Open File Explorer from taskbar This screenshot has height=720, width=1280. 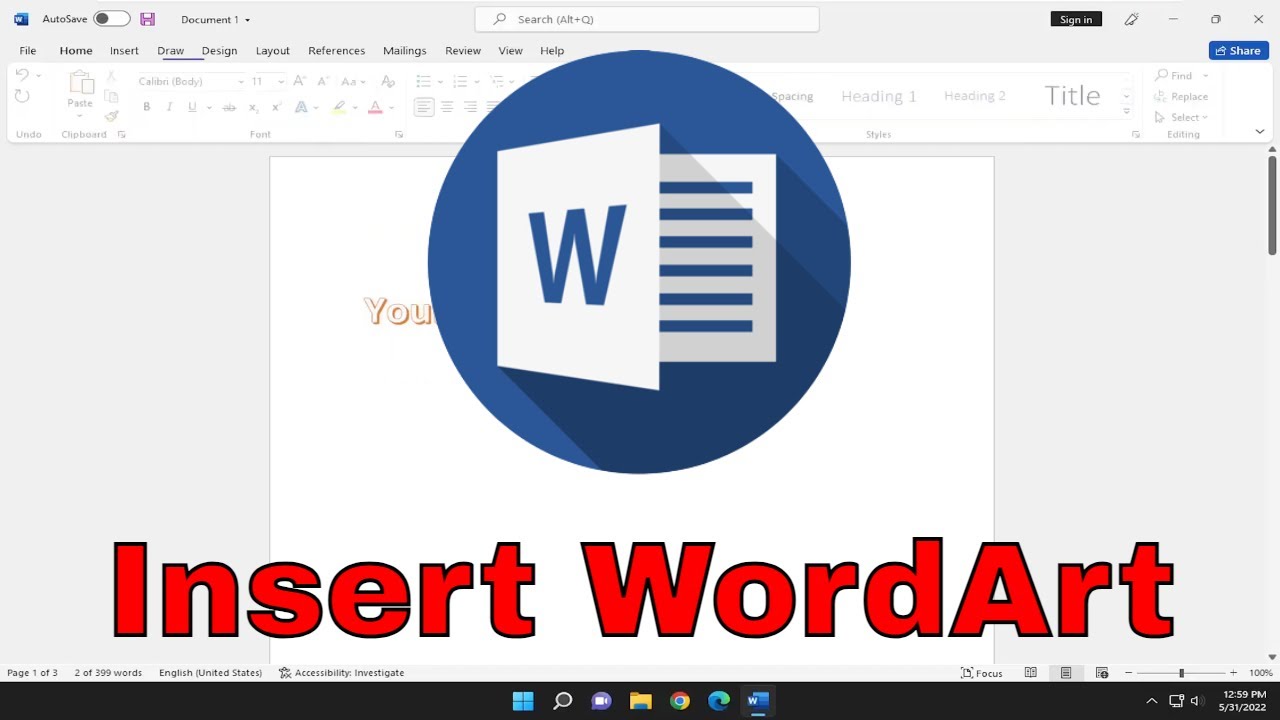tap(641, 701)
